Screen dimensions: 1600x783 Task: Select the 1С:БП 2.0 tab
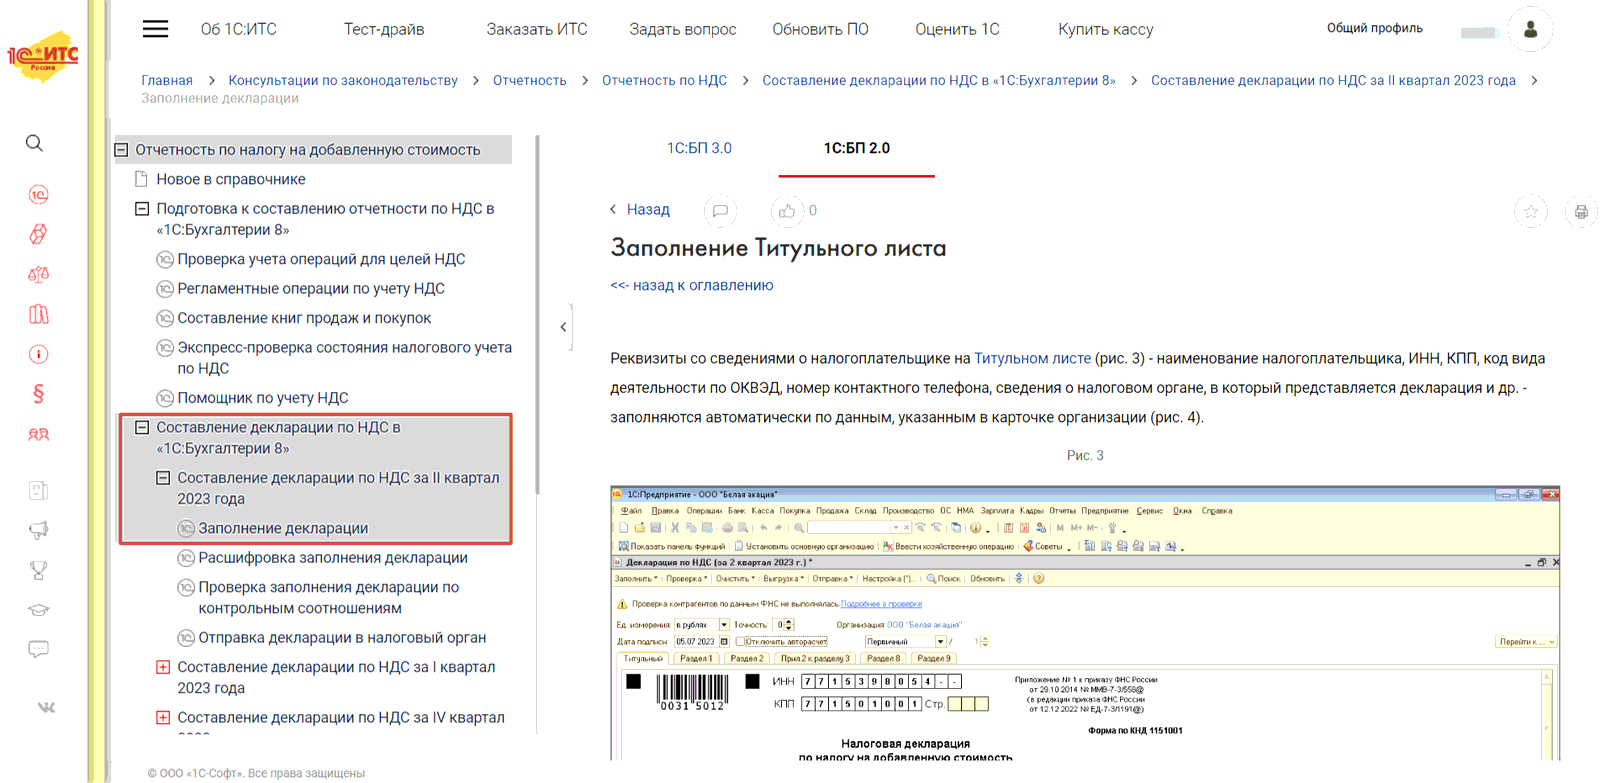point(857,148)
